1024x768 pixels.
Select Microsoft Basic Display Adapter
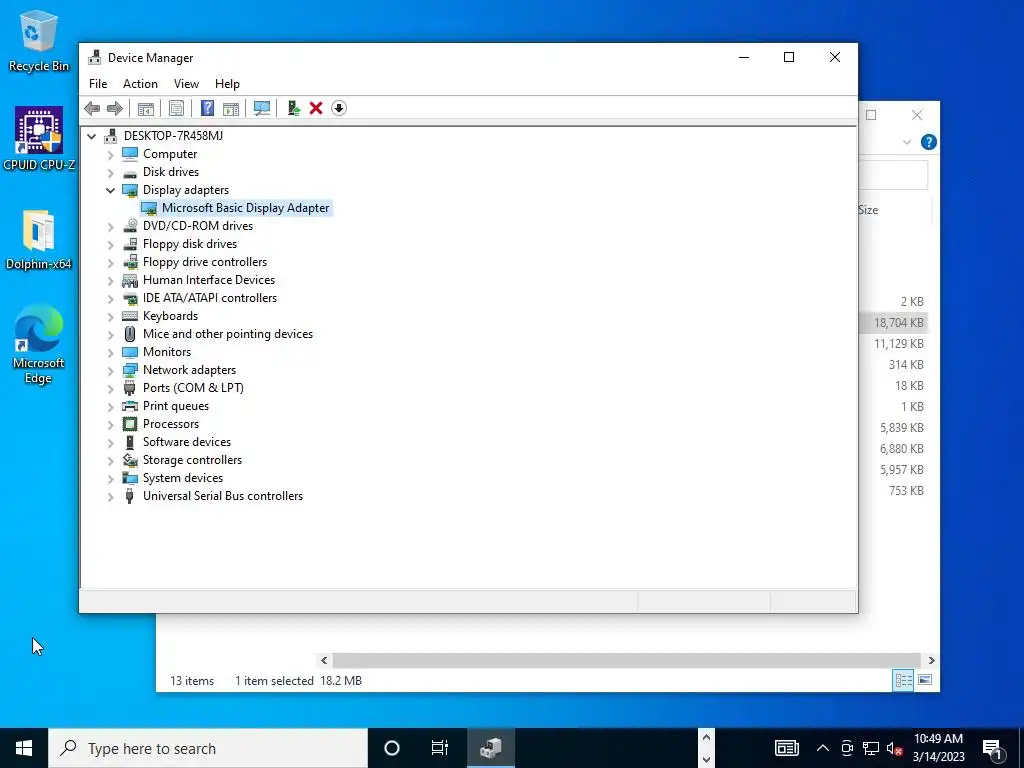click(246, 208)
